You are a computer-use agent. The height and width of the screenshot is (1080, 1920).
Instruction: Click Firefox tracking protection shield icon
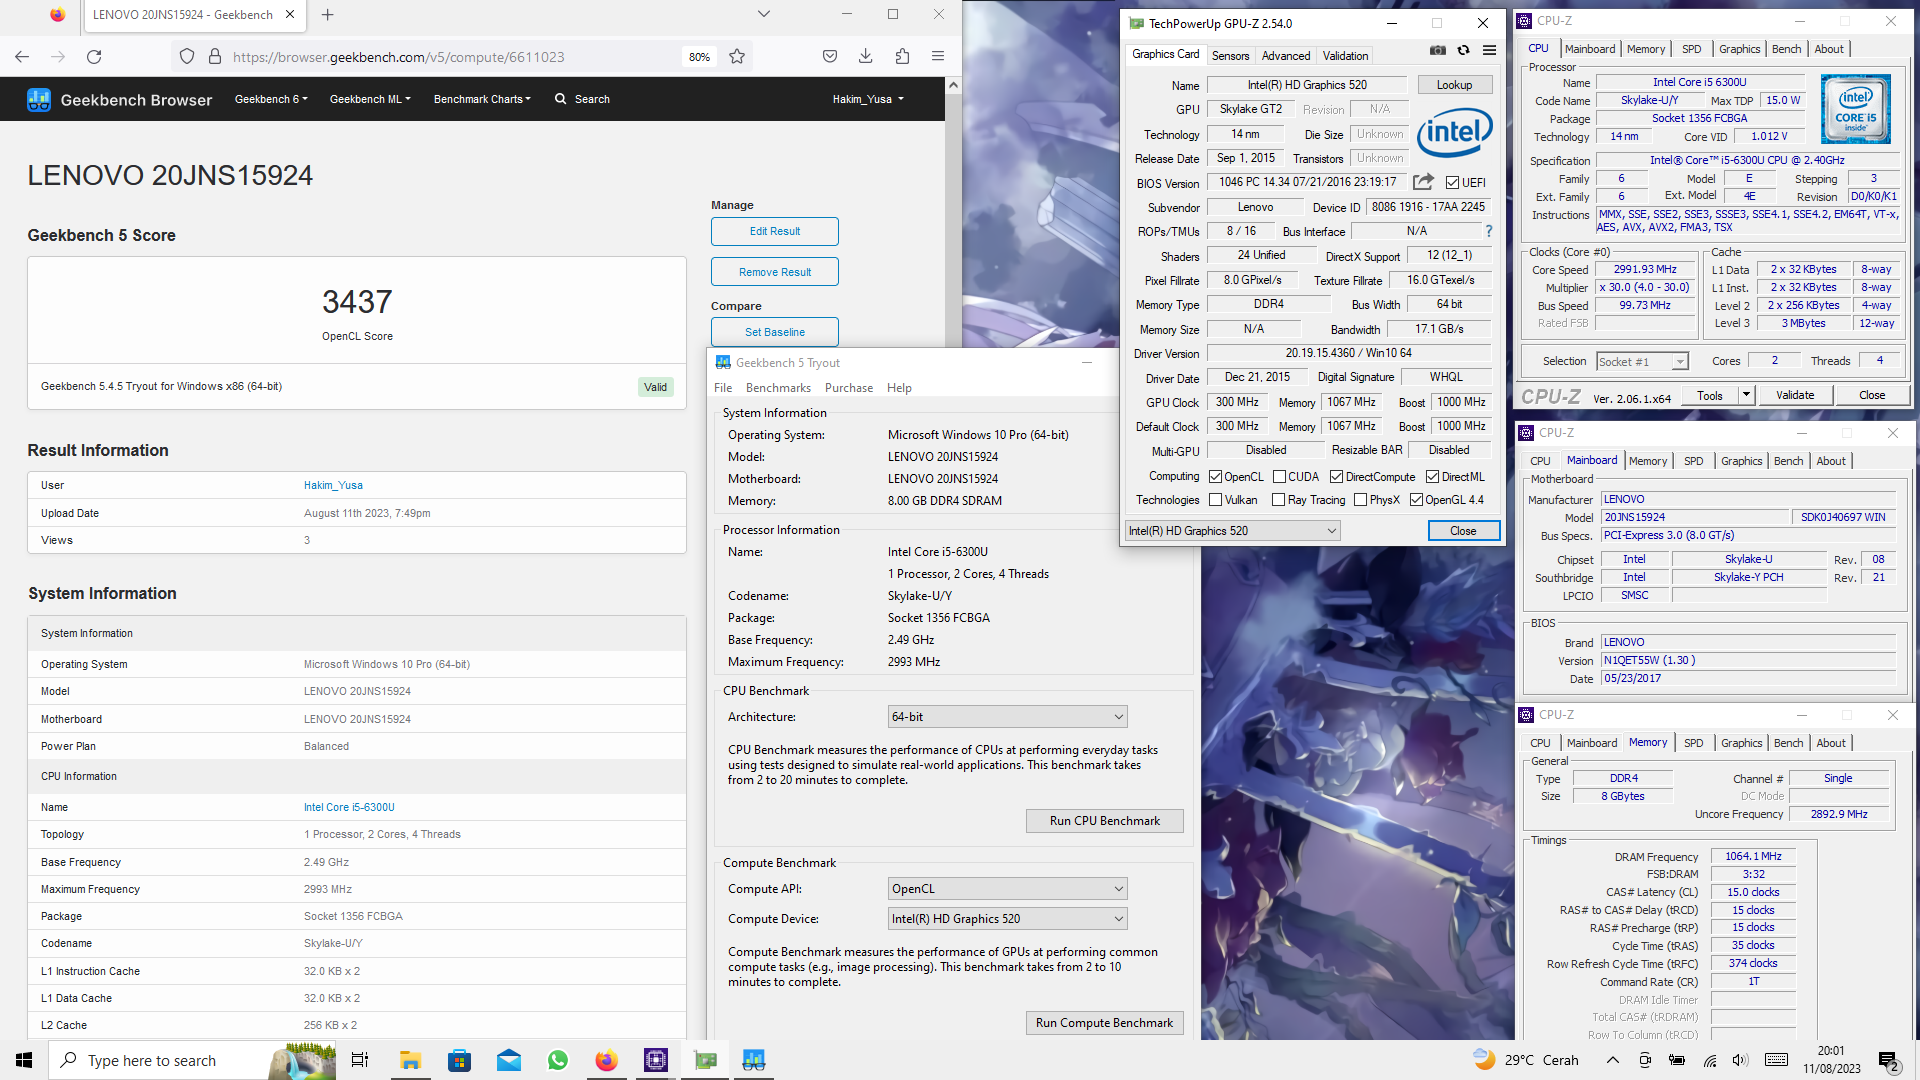tap(187, 57)
